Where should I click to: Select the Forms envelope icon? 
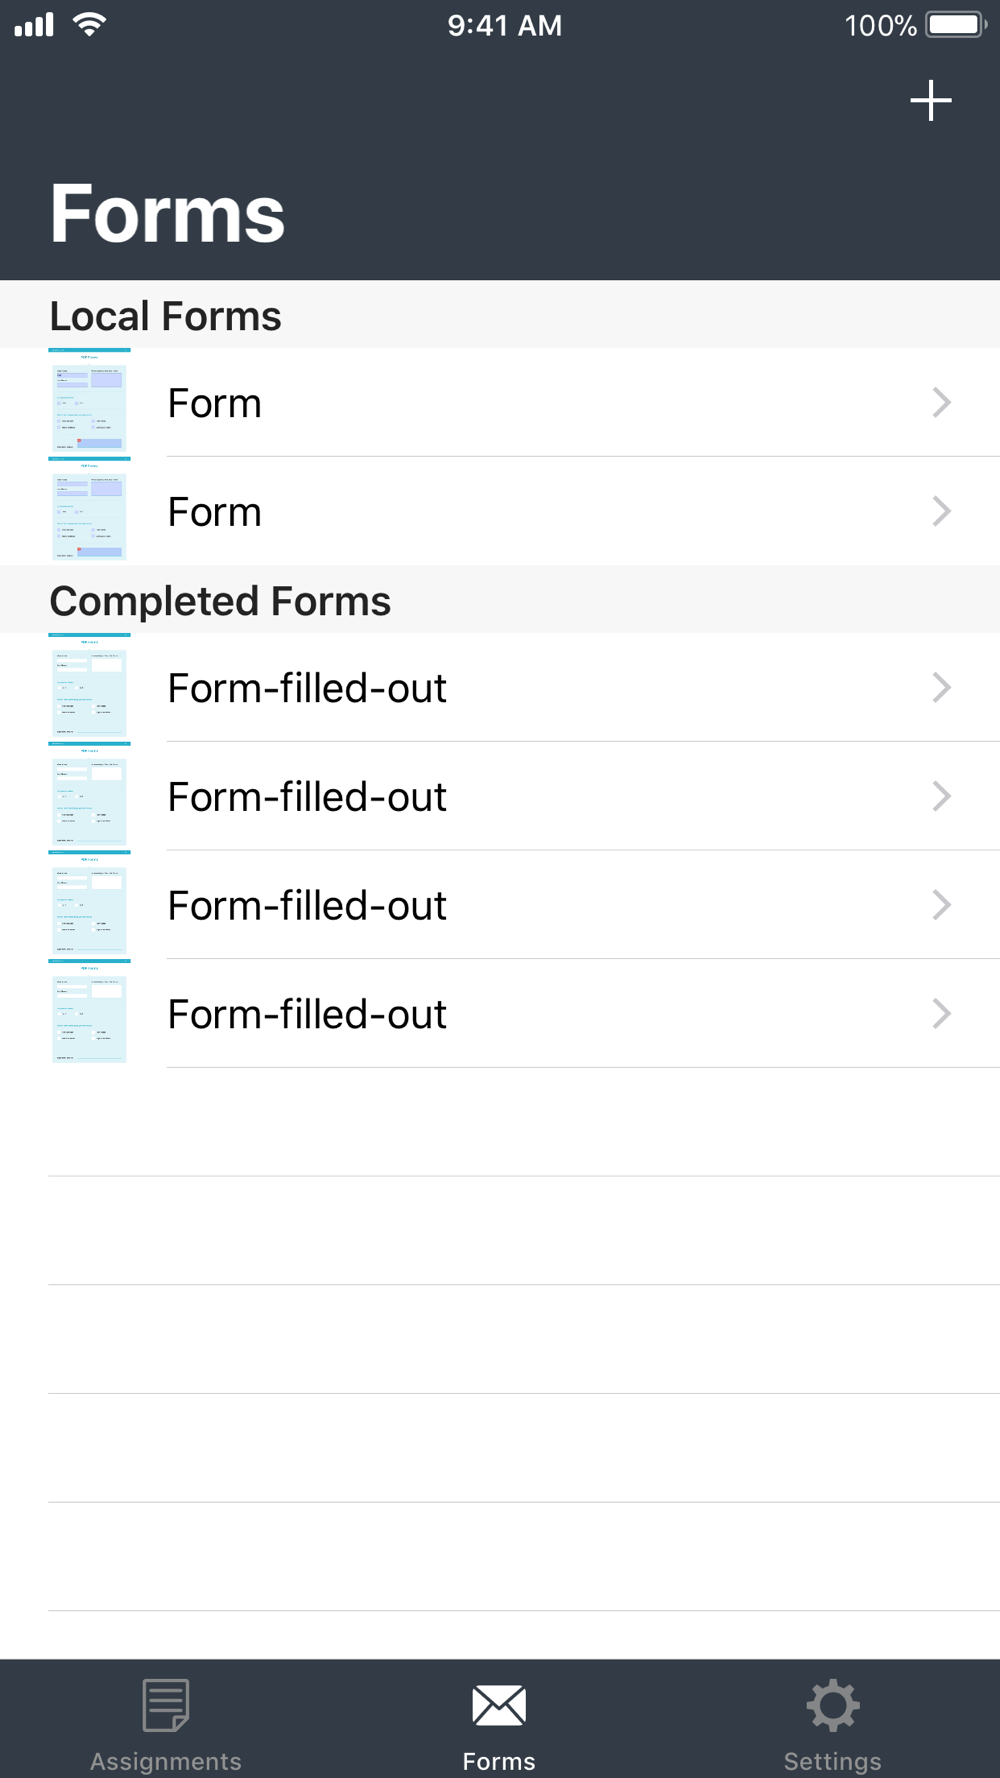click(499, 1705)
